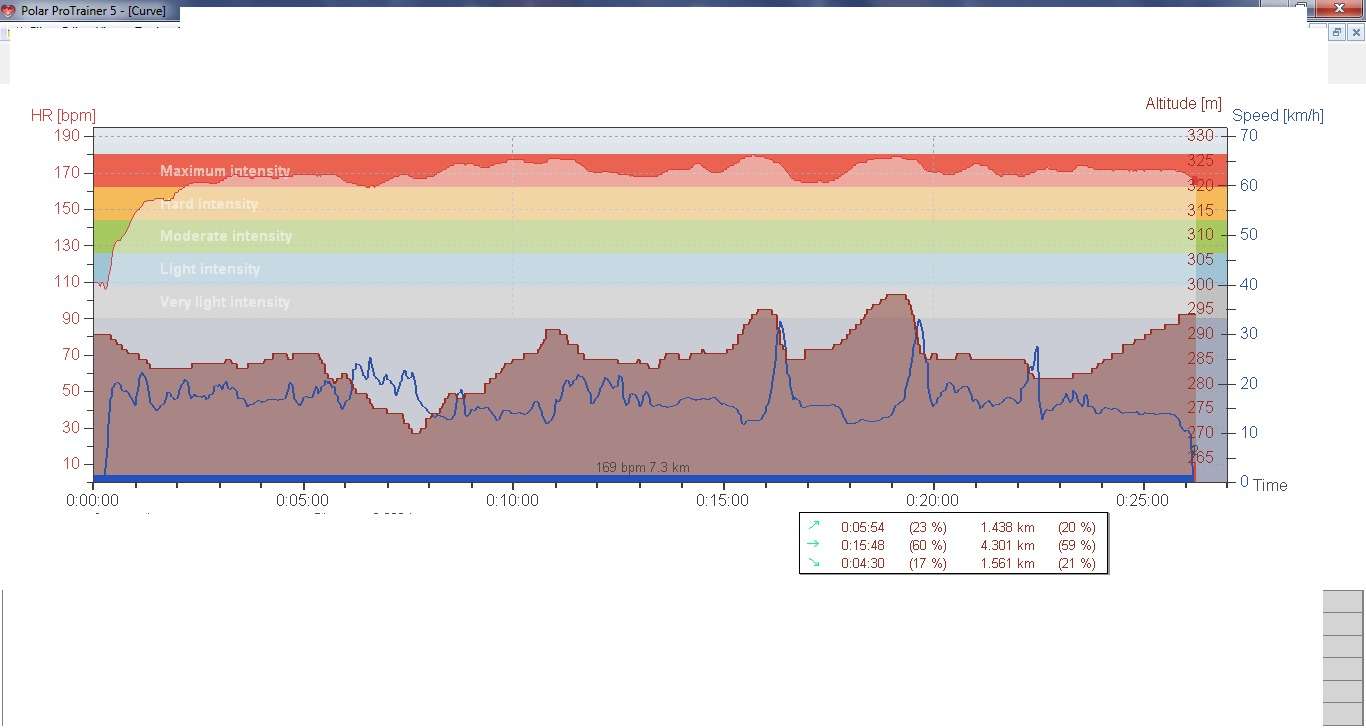1366x728 pixels.
Task: Click the downhill duration value 0:04:30
Action: tap(864, 563)
